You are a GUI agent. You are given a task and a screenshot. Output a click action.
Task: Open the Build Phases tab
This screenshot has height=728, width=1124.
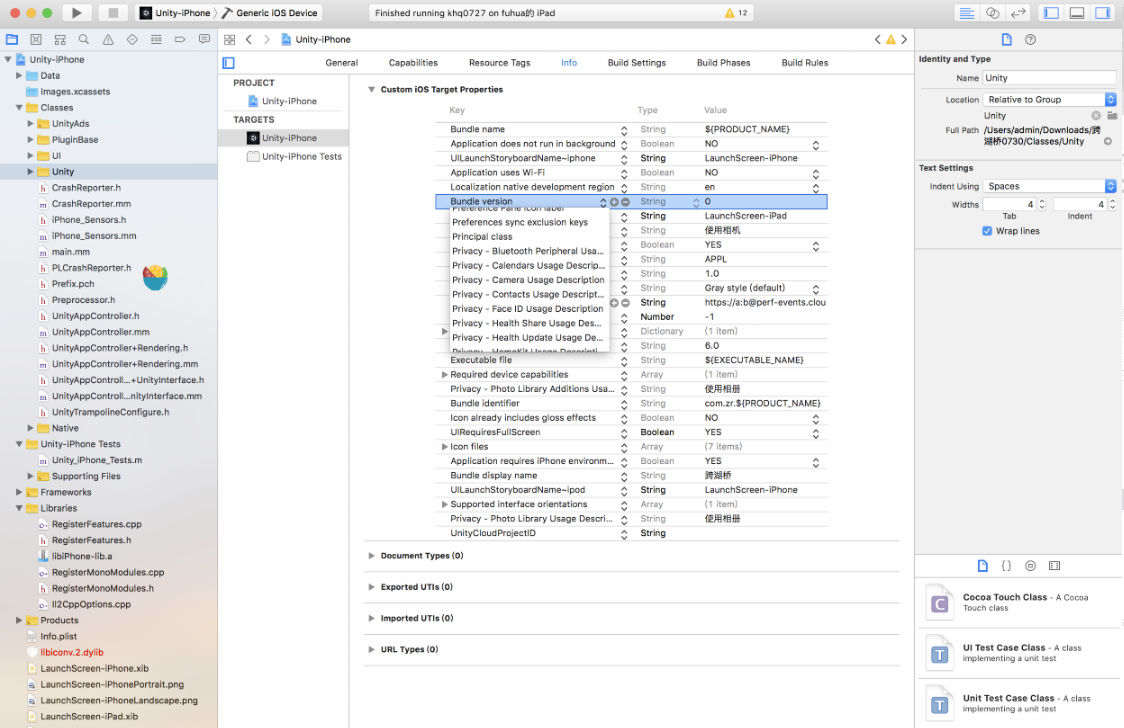tap(723, 63)
